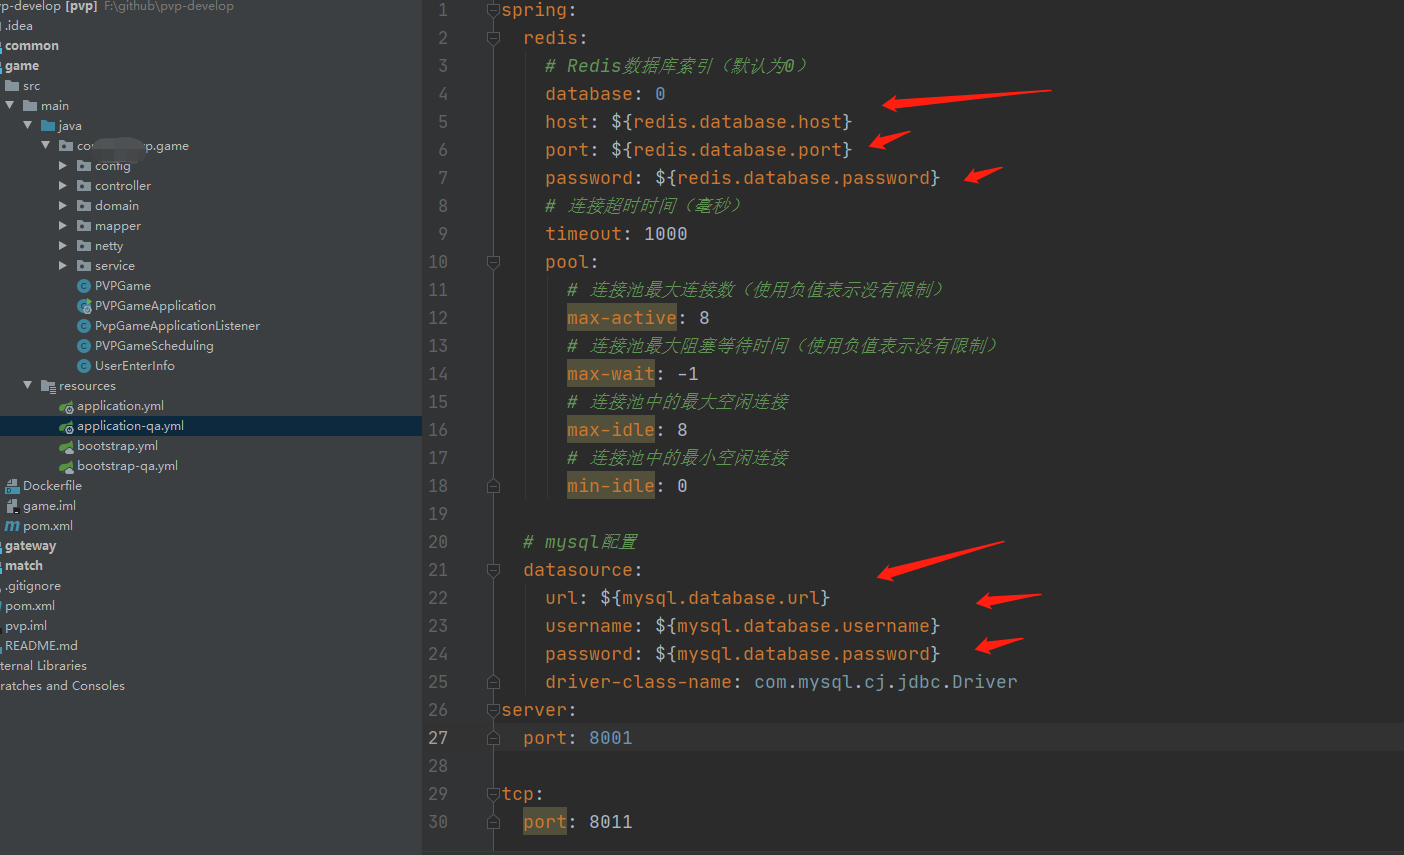Click the tcp port value 8011
1404x855 pixels.
tap(610, 822)
